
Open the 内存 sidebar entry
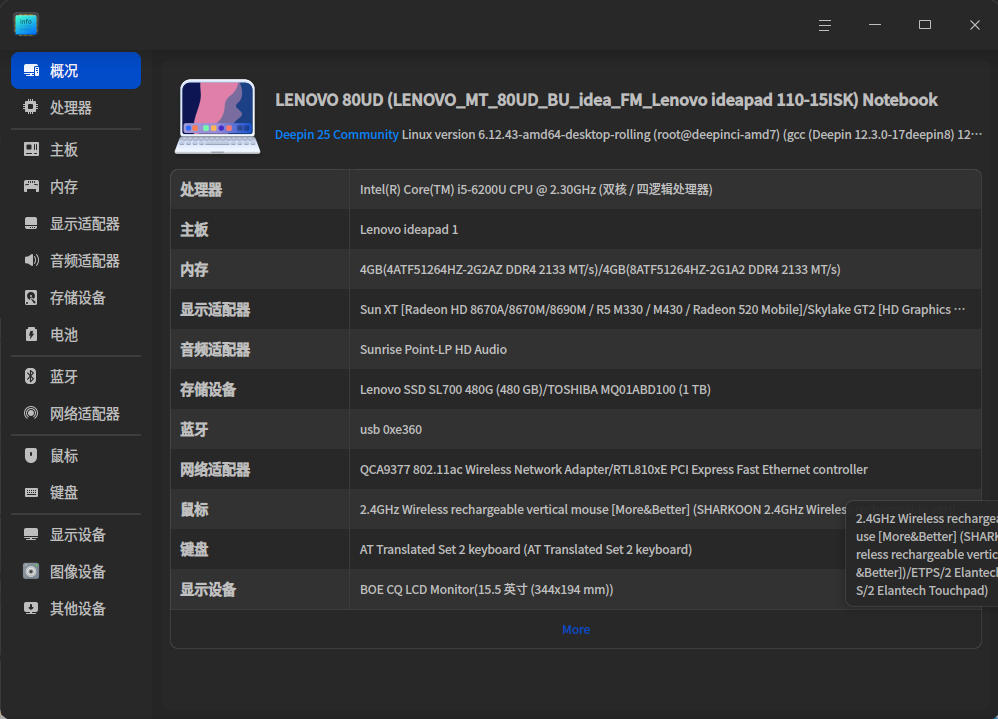tap(76, 186)
